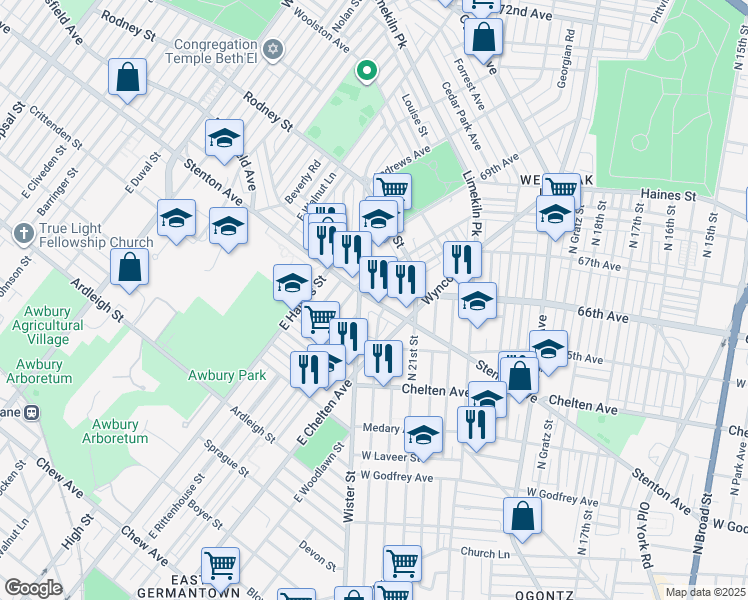Viewport: 748px width, 600px height.
Task: Click True Light Fellowship Church cross icon
Action: click(x=24, y=234)
